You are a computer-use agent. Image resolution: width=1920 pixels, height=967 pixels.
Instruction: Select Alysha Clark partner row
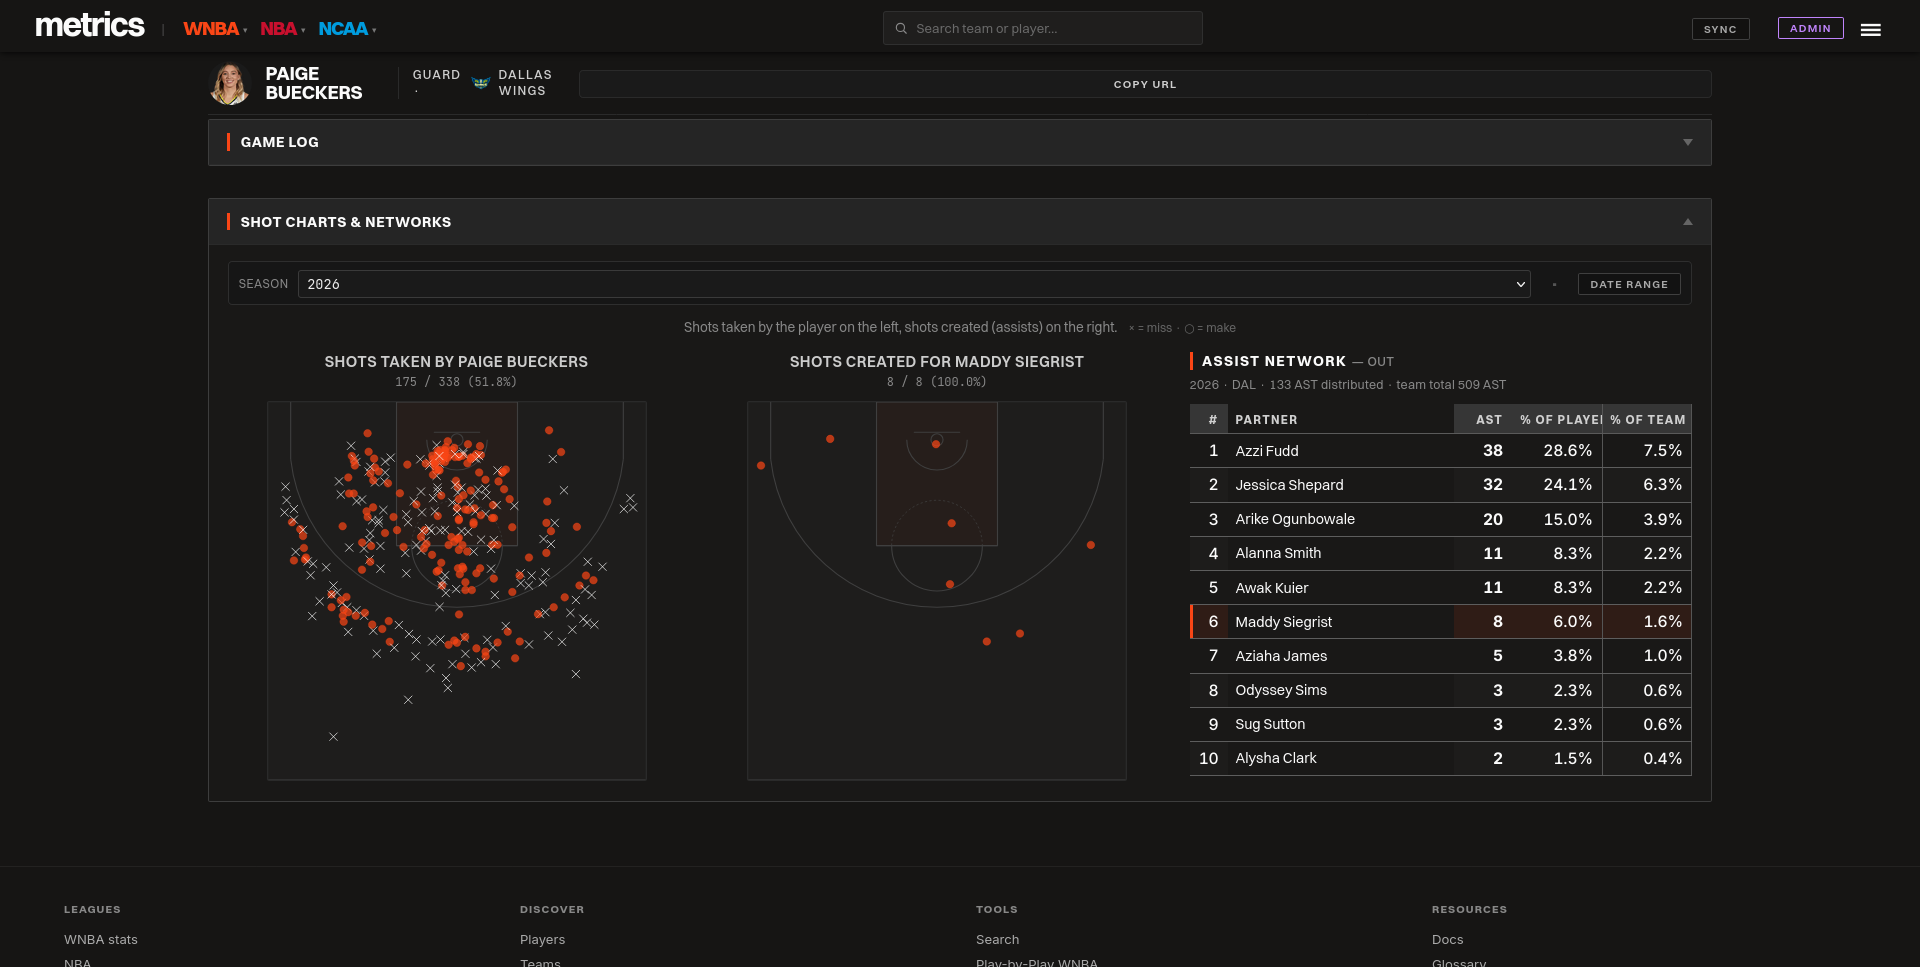pyautogui.click(x=1440, y=758)
